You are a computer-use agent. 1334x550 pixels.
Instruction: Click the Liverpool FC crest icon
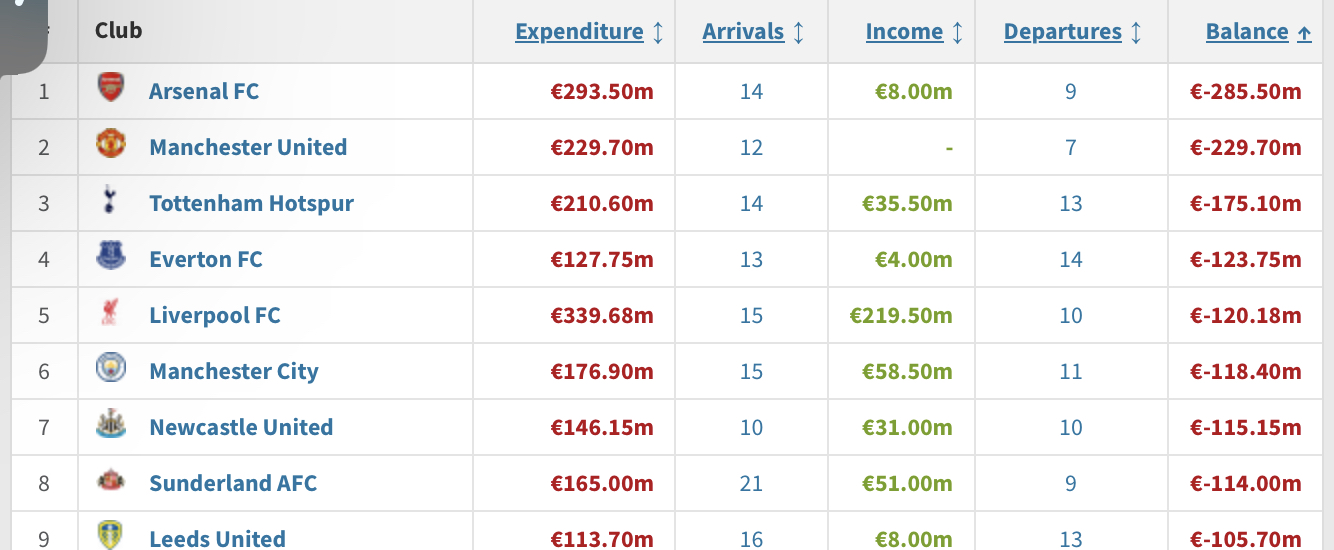(x=110, y=312)
